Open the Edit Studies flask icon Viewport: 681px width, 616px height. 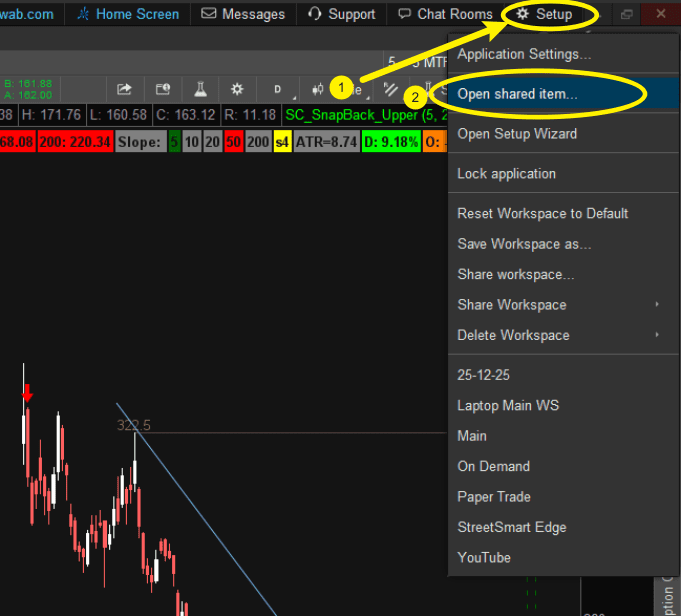click(199, 89)
